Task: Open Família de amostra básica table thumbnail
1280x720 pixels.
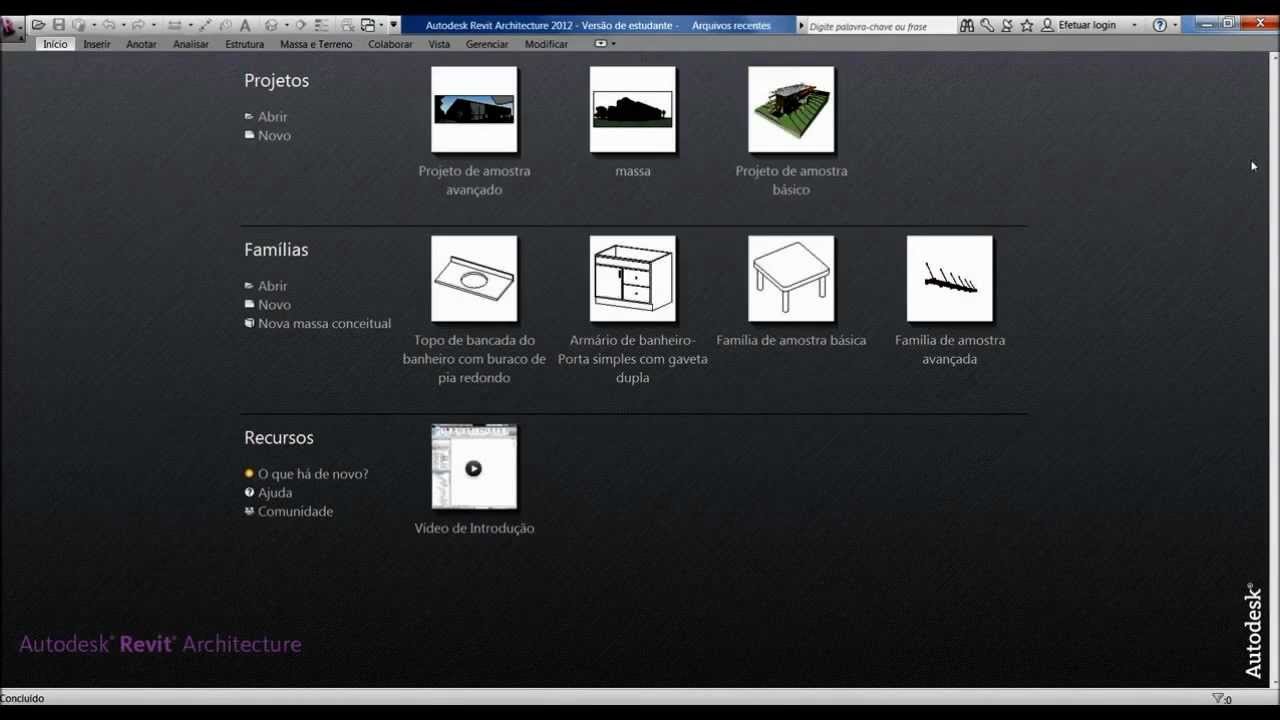Action: click(791, 278)
